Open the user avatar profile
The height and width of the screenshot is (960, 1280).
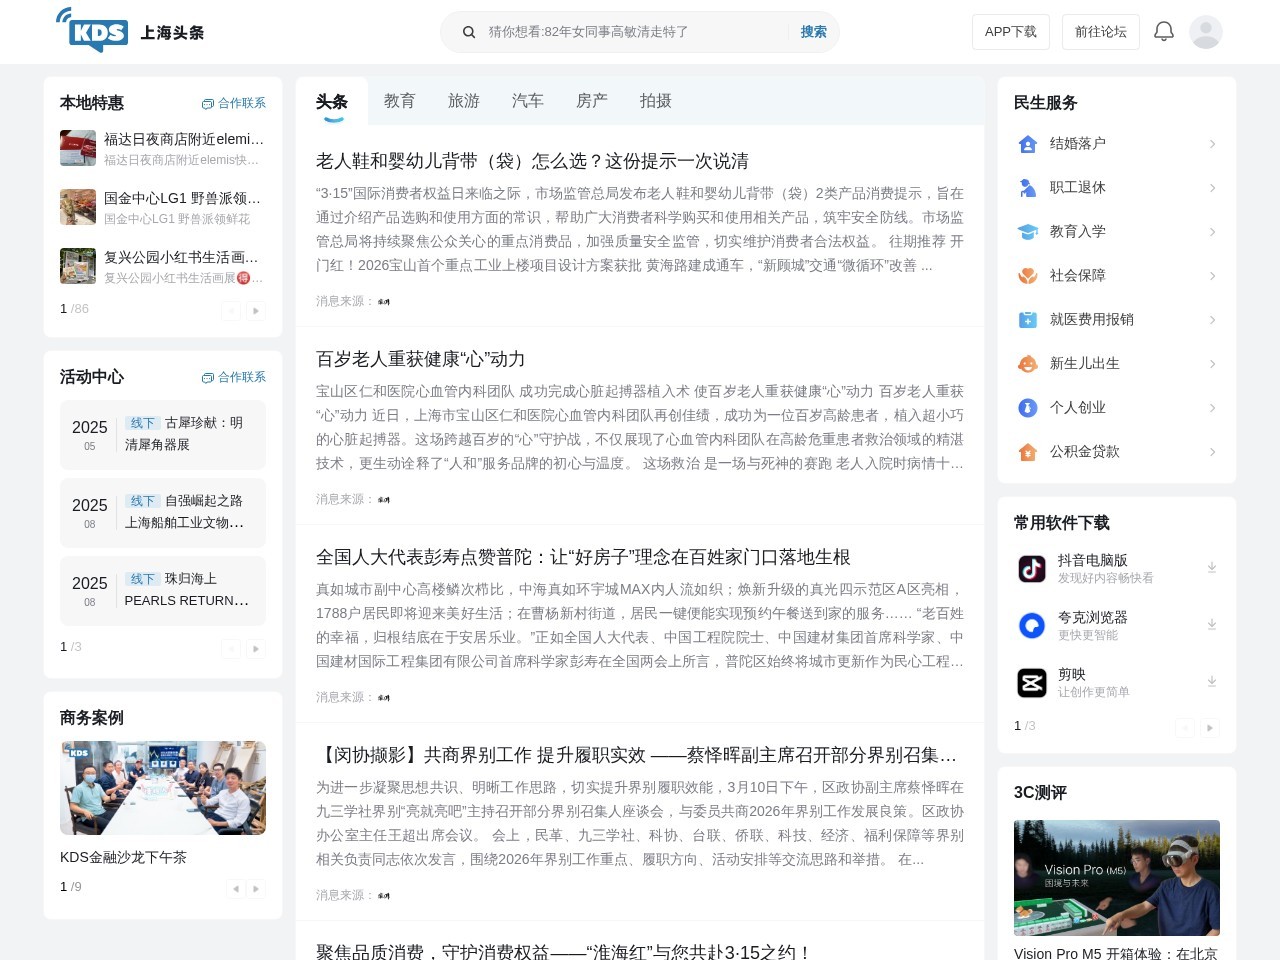(x=1206, y=32)
